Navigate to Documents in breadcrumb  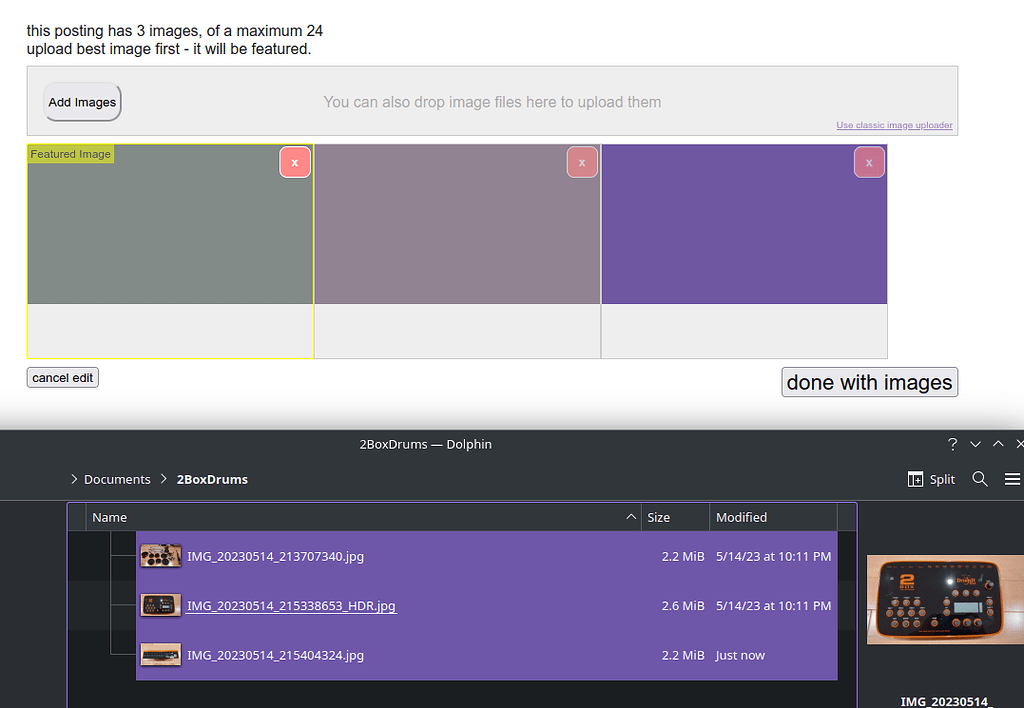[117, 479]
